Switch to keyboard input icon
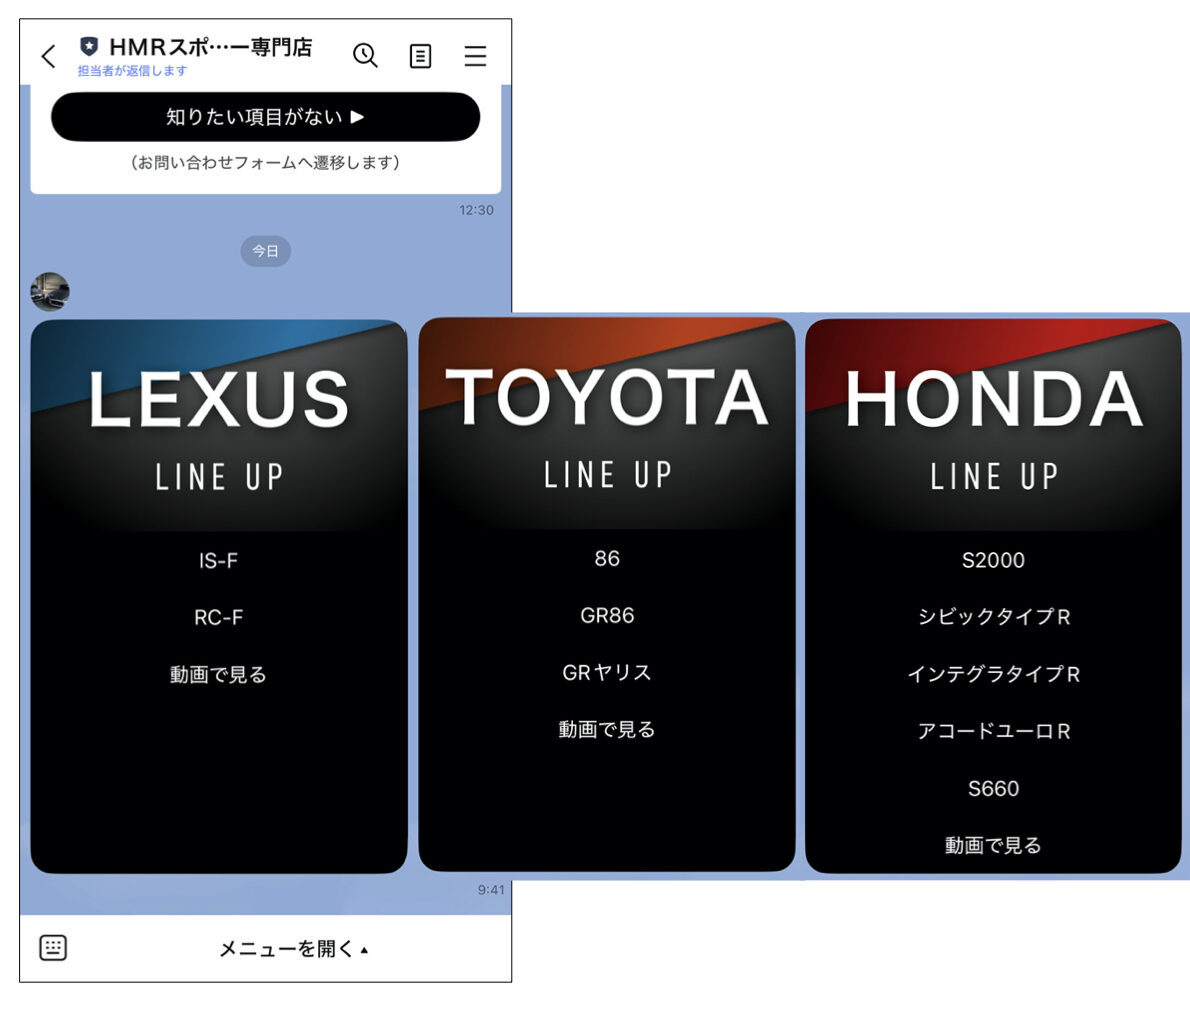The image size is (1190, 1013). [x=53, y=947]
